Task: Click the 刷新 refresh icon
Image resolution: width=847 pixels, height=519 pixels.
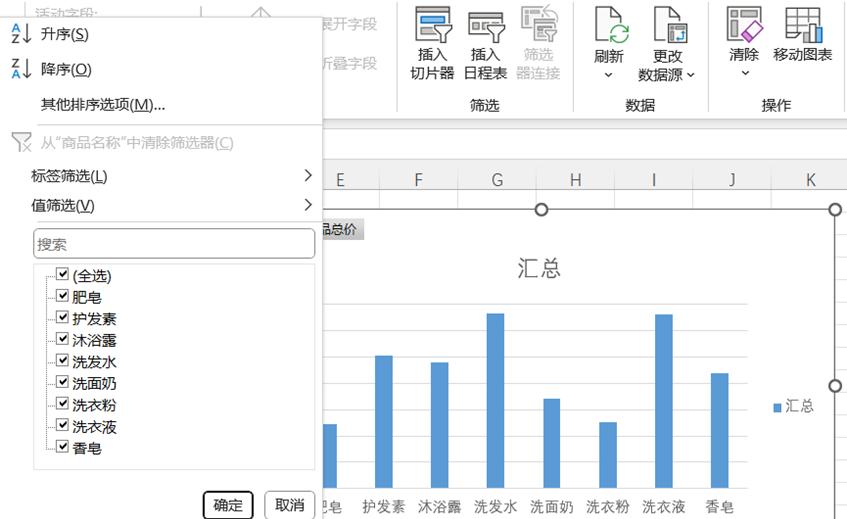Action: [x=611, y=25]
